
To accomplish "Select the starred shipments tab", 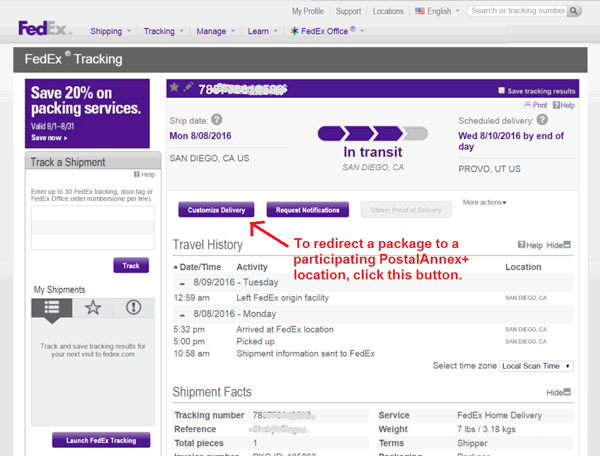I will coord(93,307).
